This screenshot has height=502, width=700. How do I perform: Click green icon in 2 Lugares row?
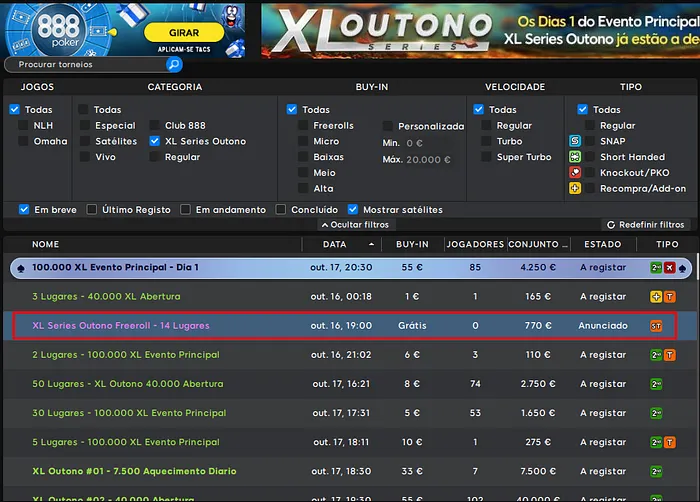(656, 355)
